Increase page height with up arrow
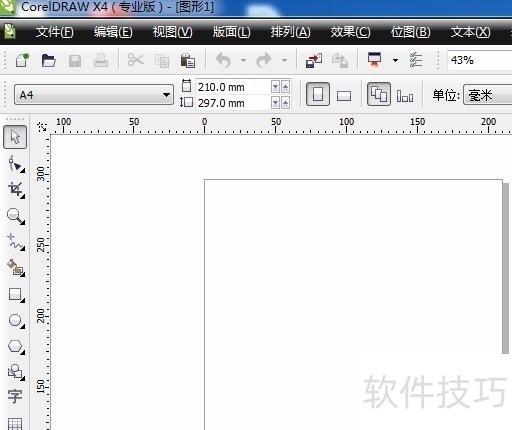Viewport: 512px width, 430px height. point(285,103)
